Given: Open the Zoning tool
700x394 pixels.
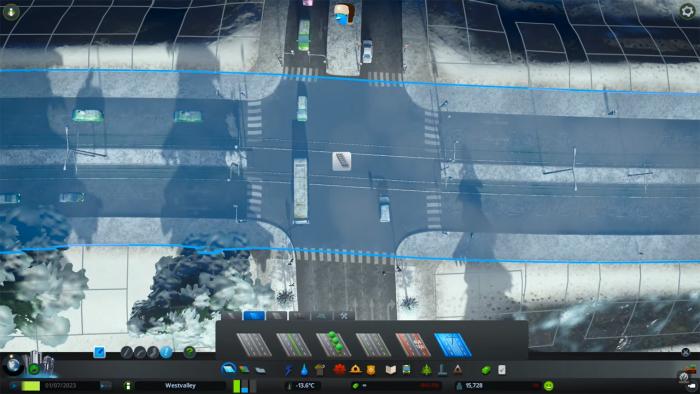Looking at the screenshot, I should tap(244, 369).
